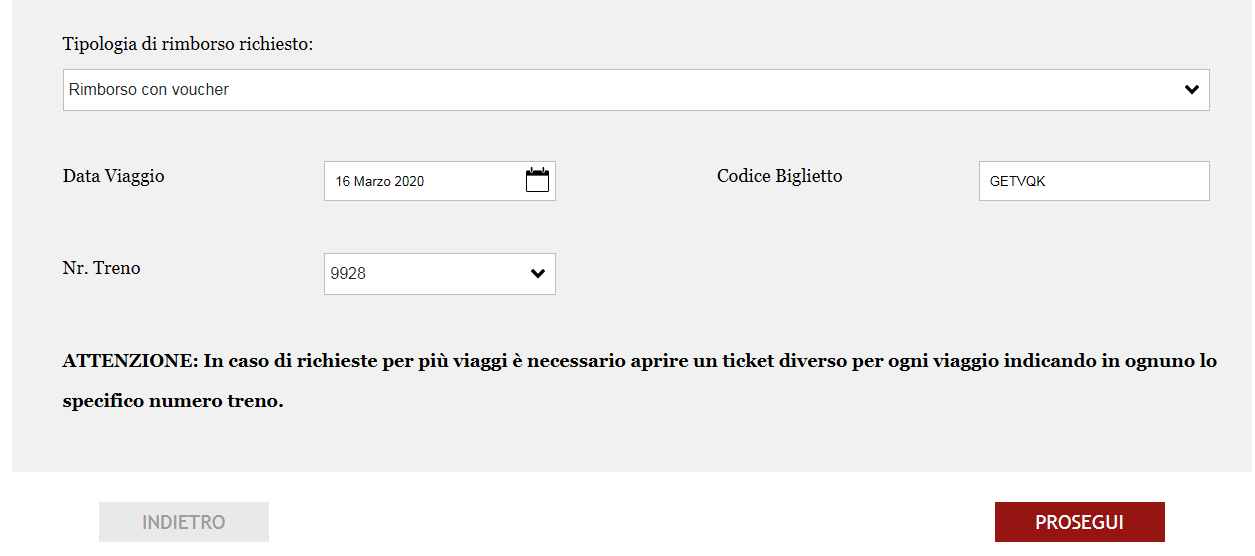Focus the Codice Biglietto field with GETVQK
Image resolution: width=1255 pixels, height=556 pixels.
pos(1094,181)
